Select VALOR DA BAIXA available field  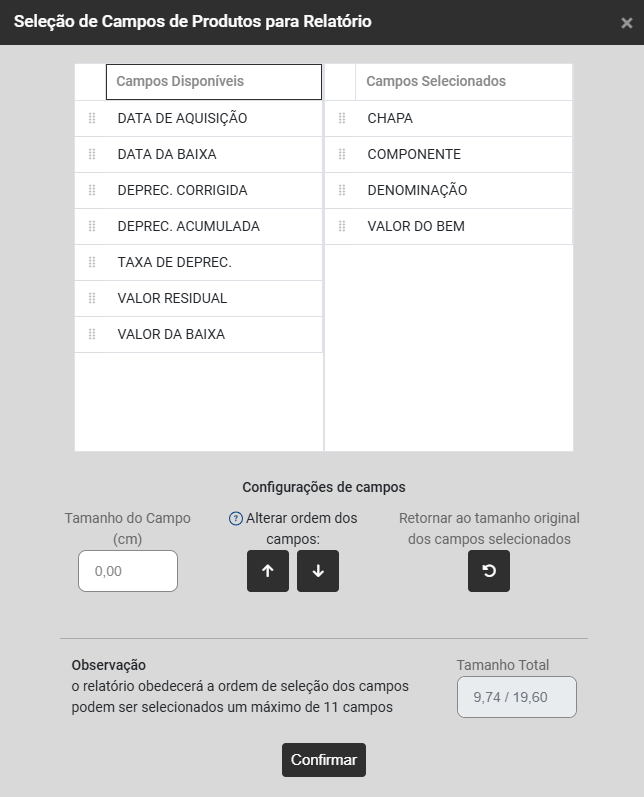click(171, 334)
